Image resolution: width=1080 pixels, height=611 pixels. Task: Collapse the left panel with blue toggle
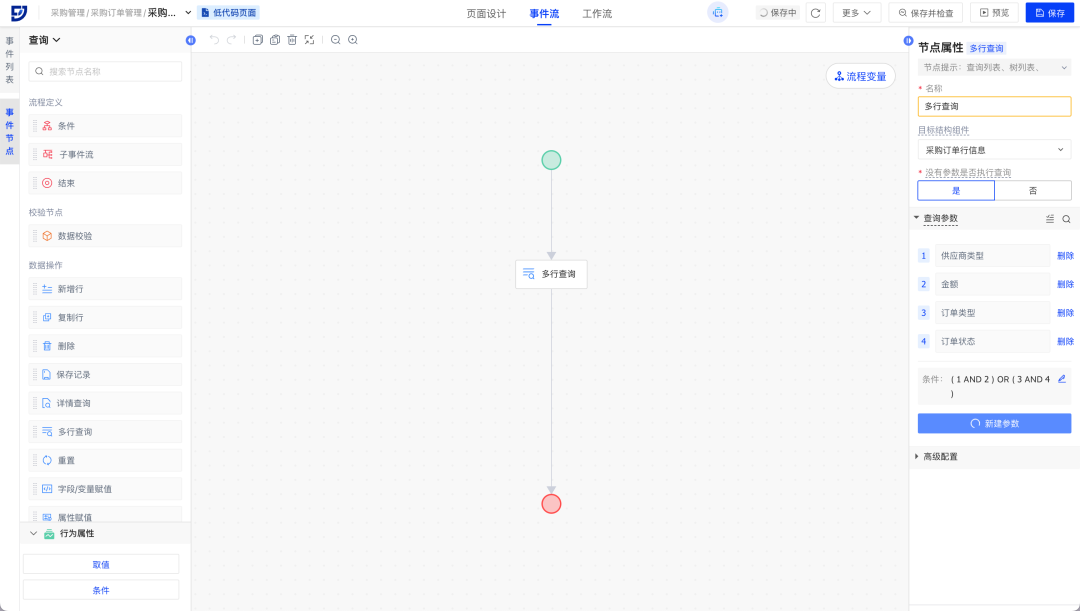[x=191, y=40]
